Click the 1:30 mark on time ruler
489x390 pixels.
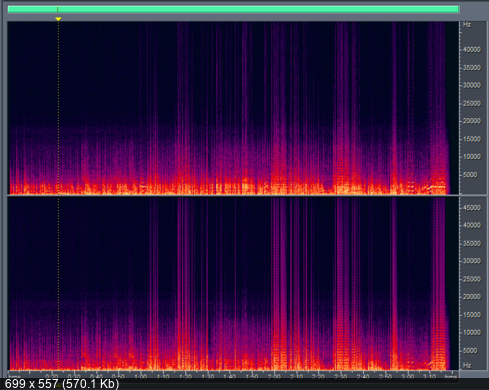tap(208, 377)
